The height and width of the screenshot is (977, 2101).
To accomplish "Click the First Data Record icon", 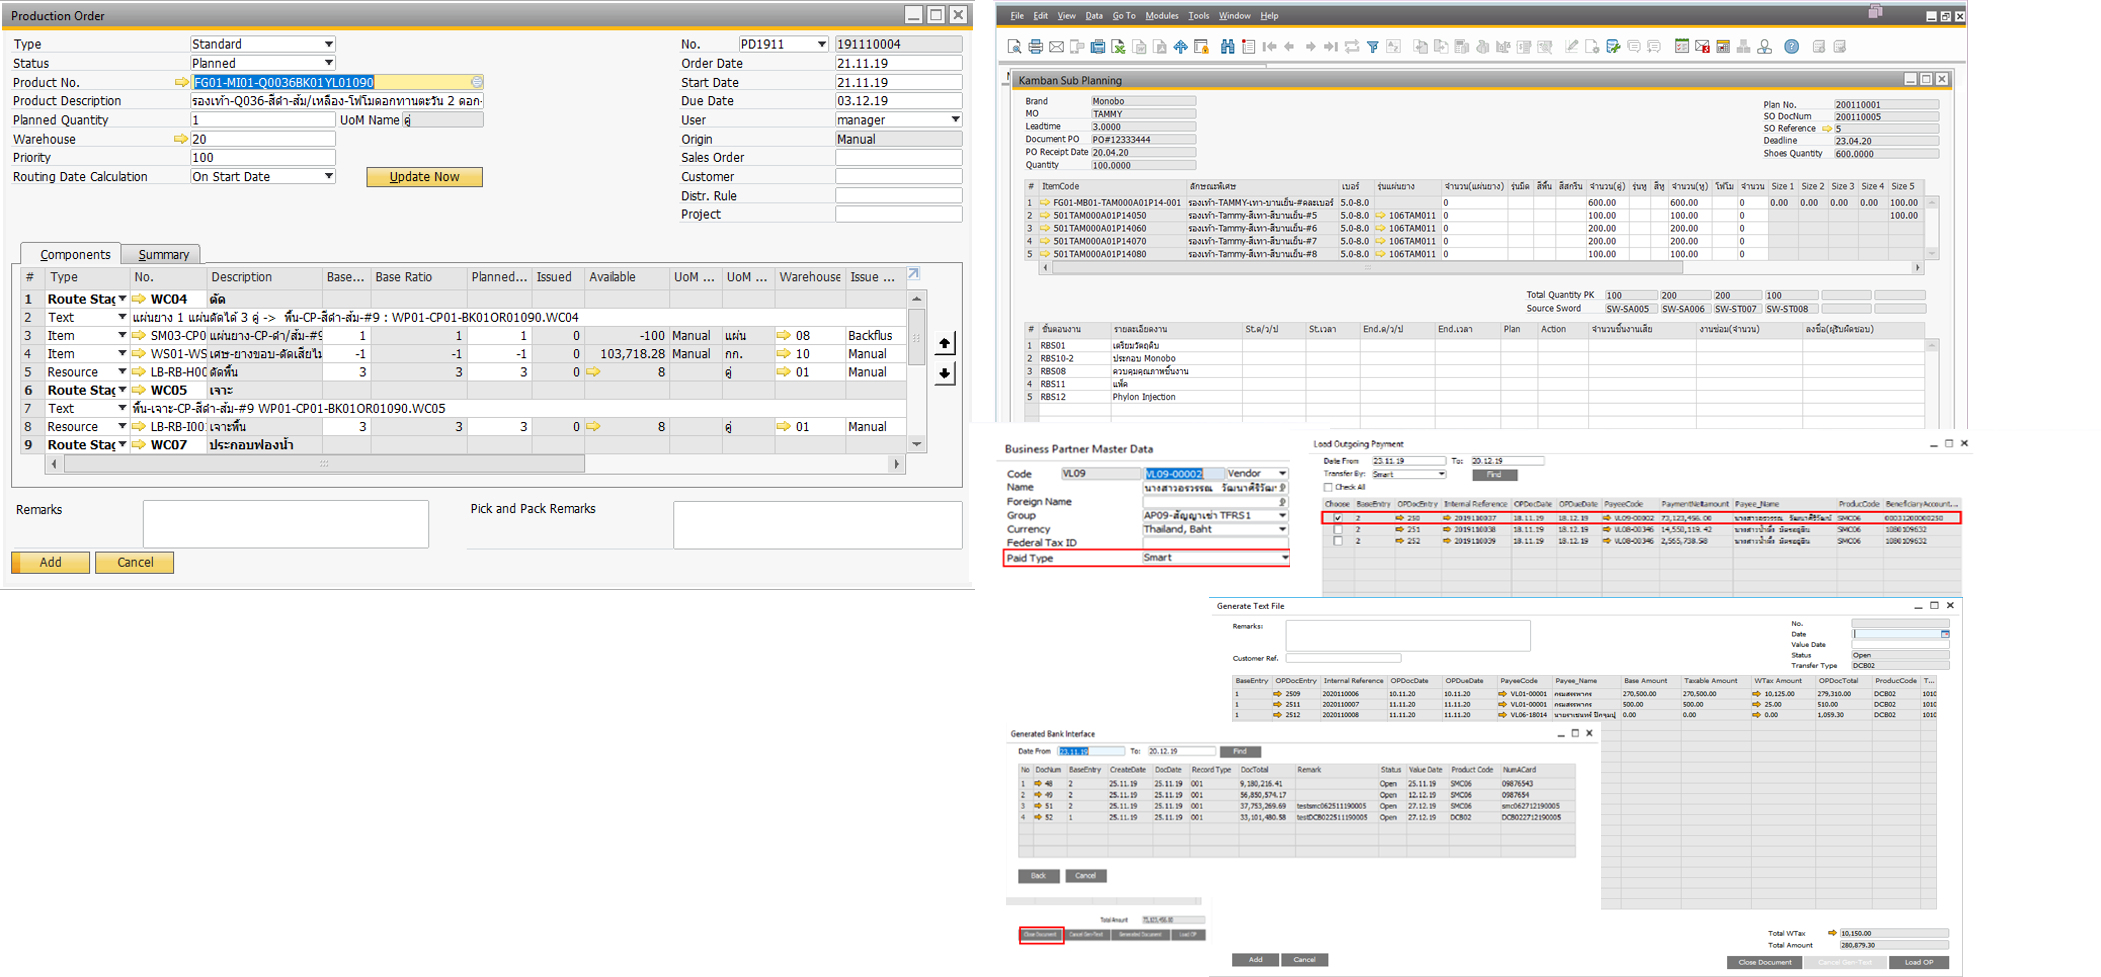I will pyautogui.click(x=1269, y=47).
